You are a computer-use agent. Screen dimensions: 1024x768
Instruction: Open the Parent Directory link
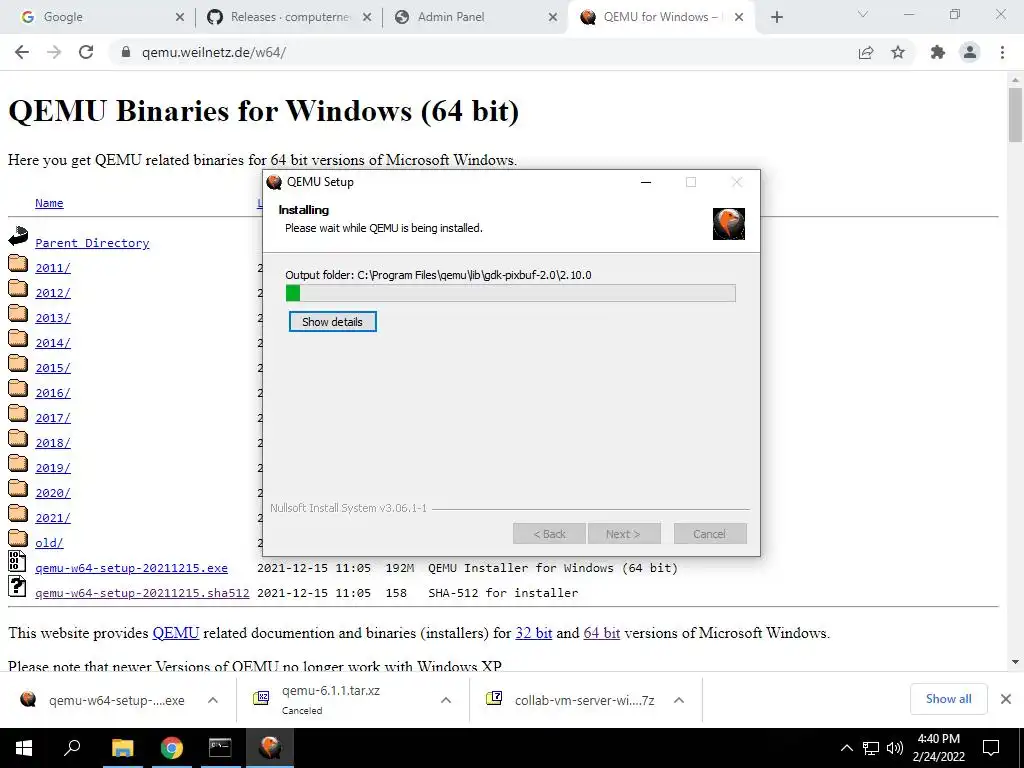pos(92,243)
